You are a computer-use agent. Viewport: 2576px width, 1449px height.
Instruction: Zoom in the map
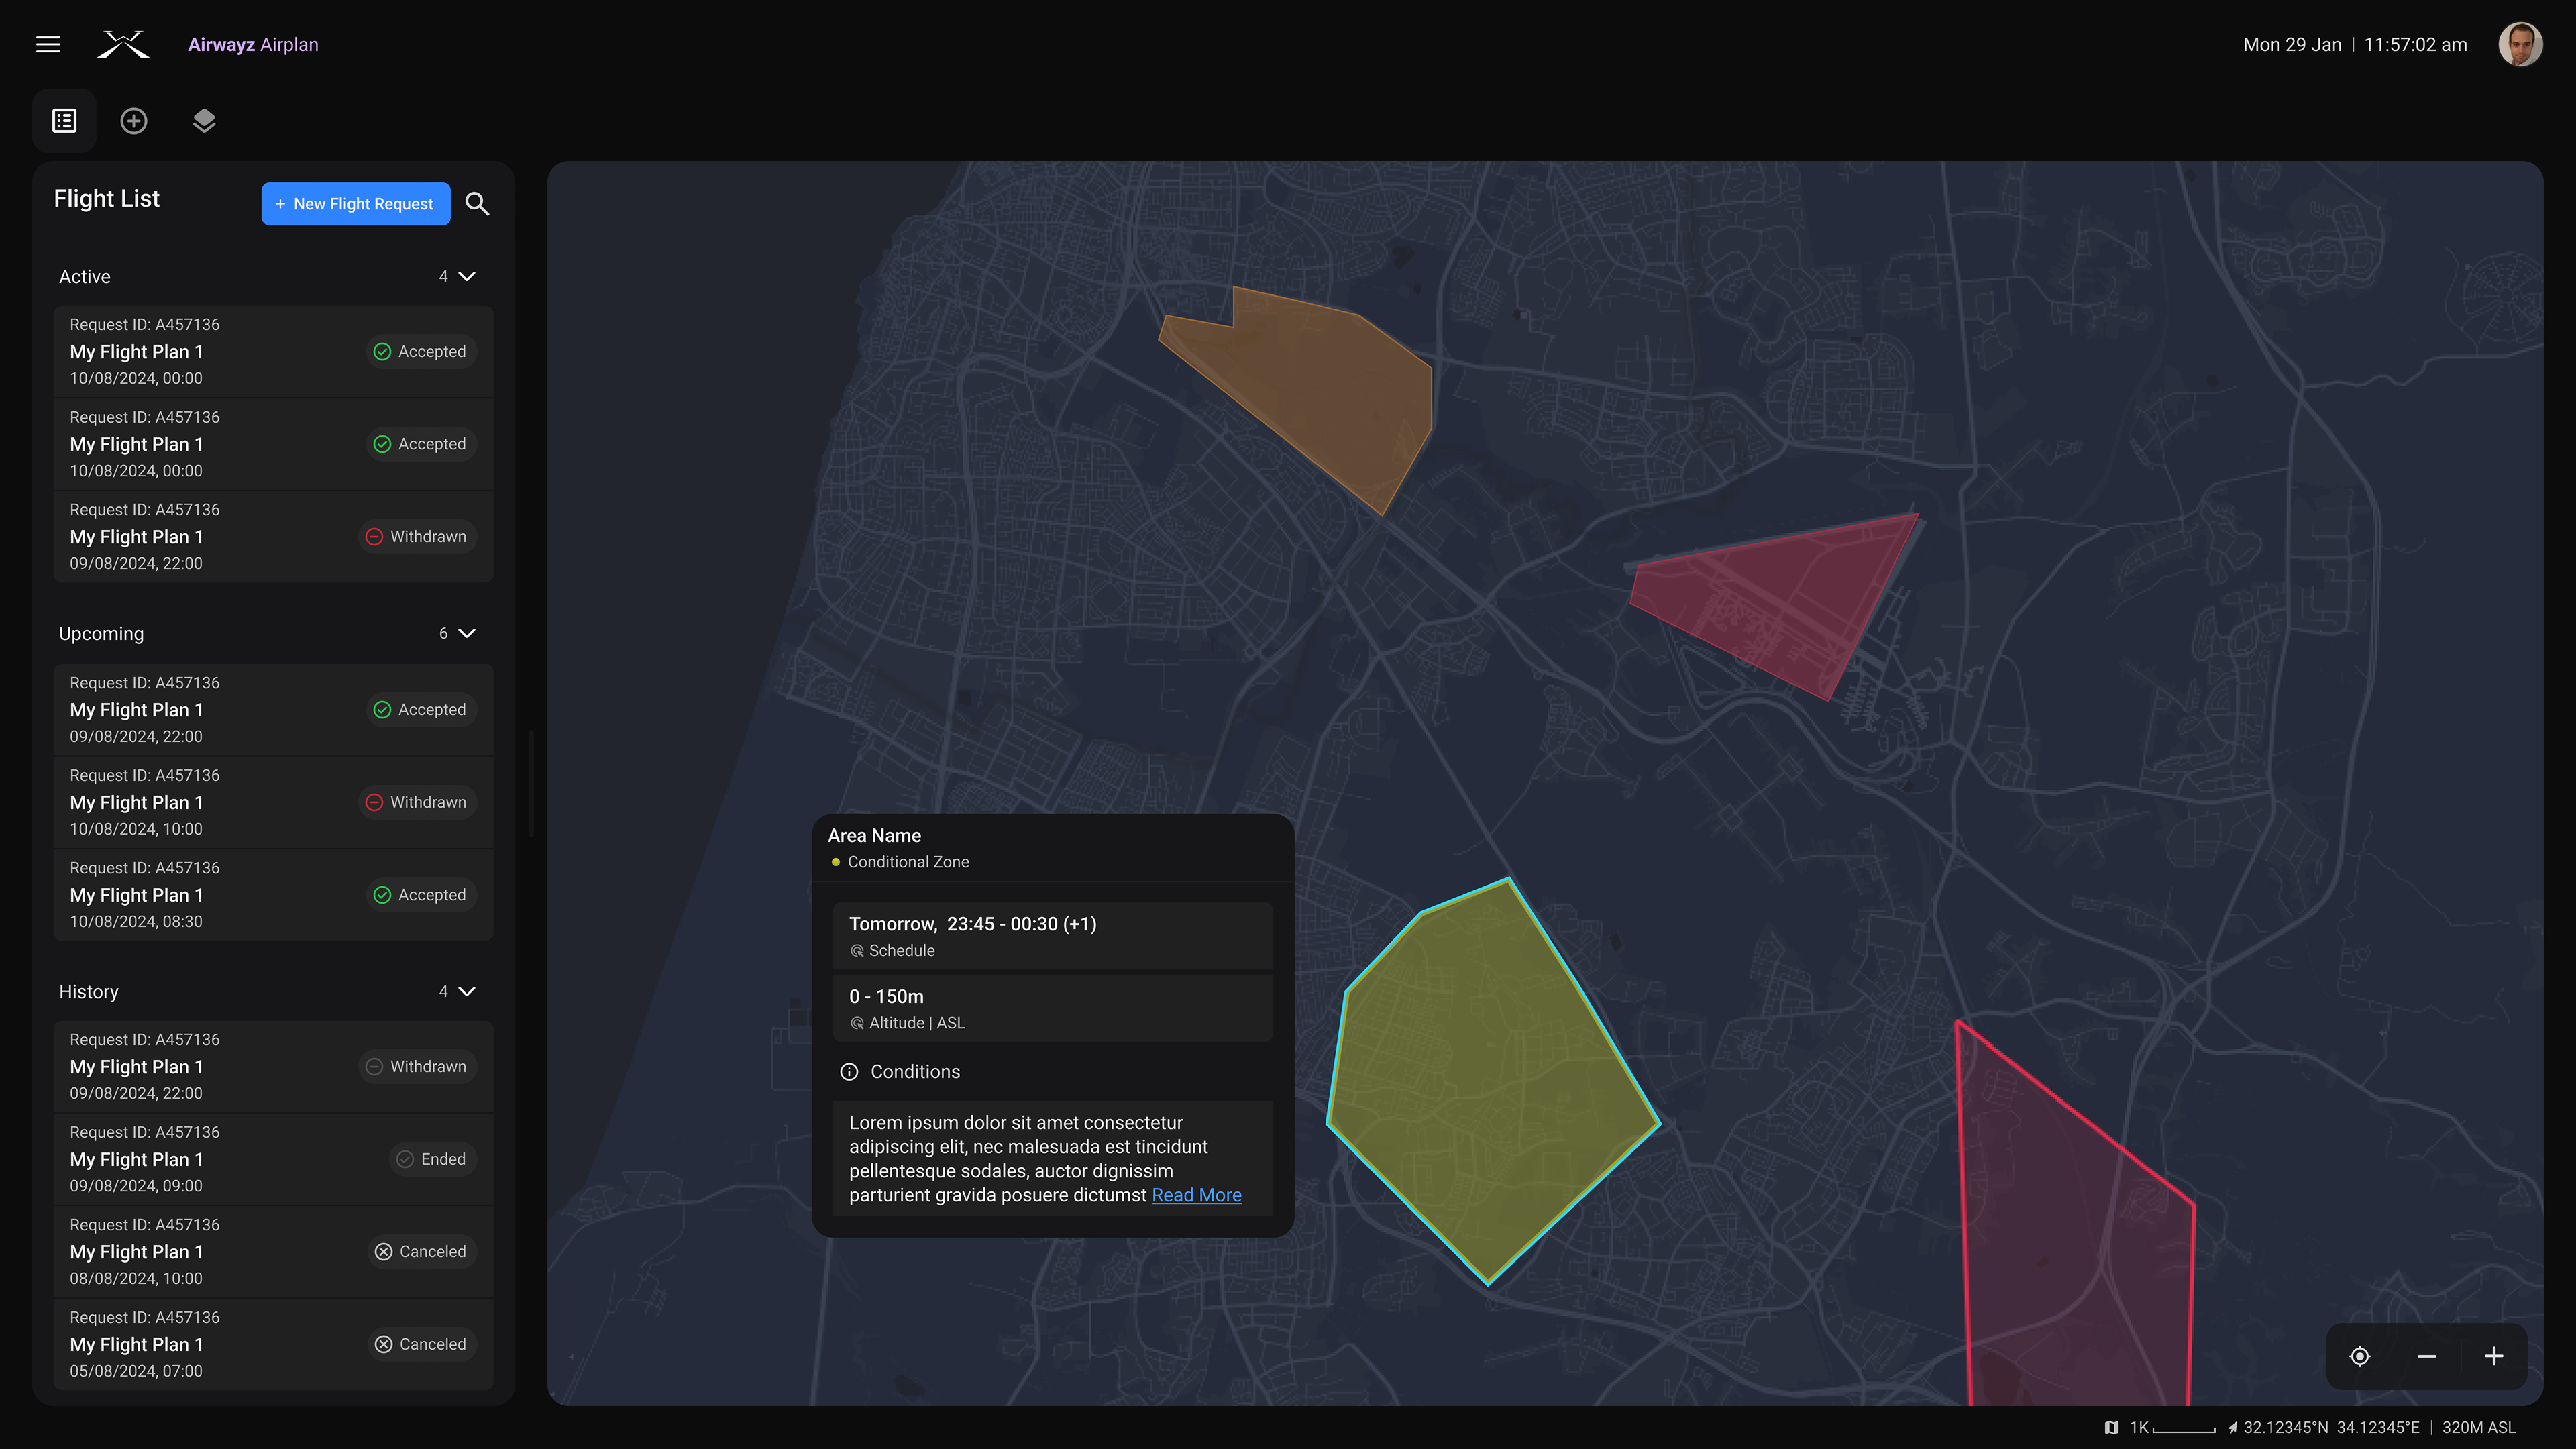(2494, 1357)
